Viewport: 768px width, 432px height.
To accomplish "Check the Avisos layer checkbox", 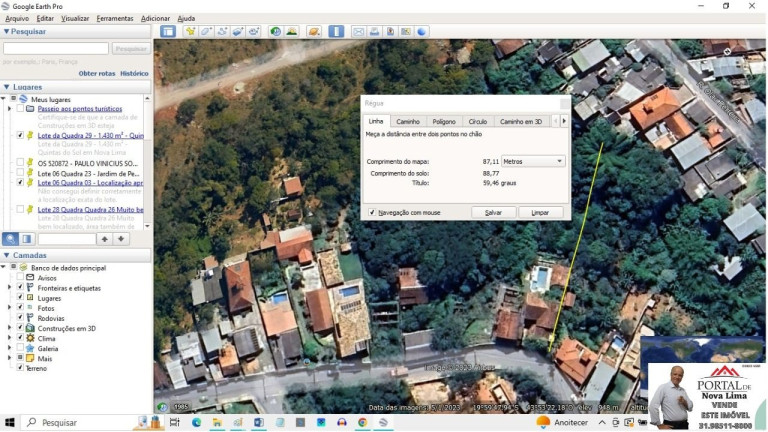I will point(20,277).
